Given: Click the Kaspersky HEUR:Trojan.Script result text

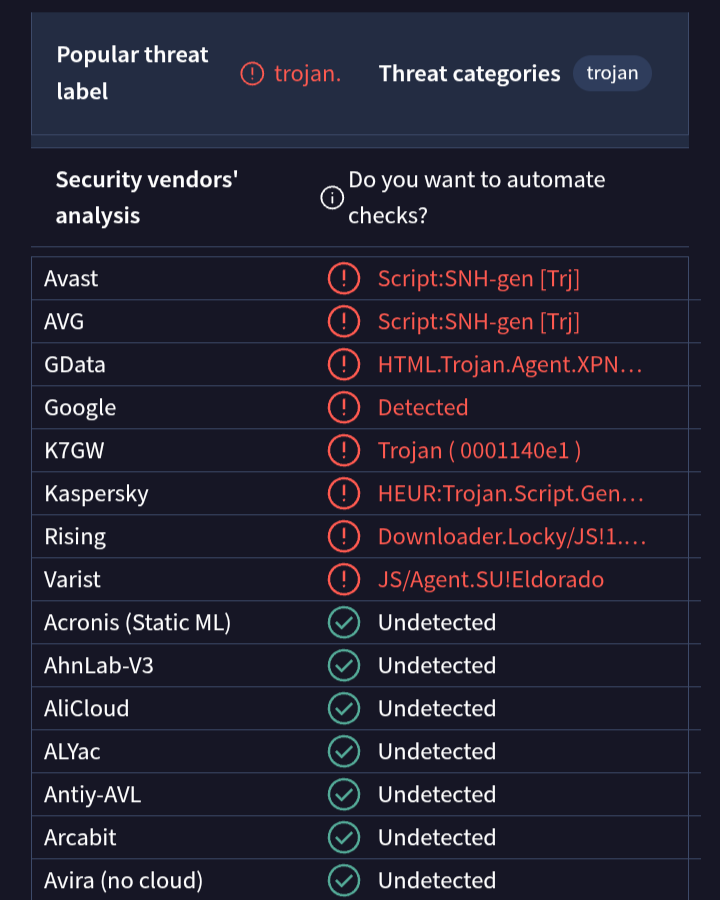Looking at the screenshot, I should [x=510, y=494].
